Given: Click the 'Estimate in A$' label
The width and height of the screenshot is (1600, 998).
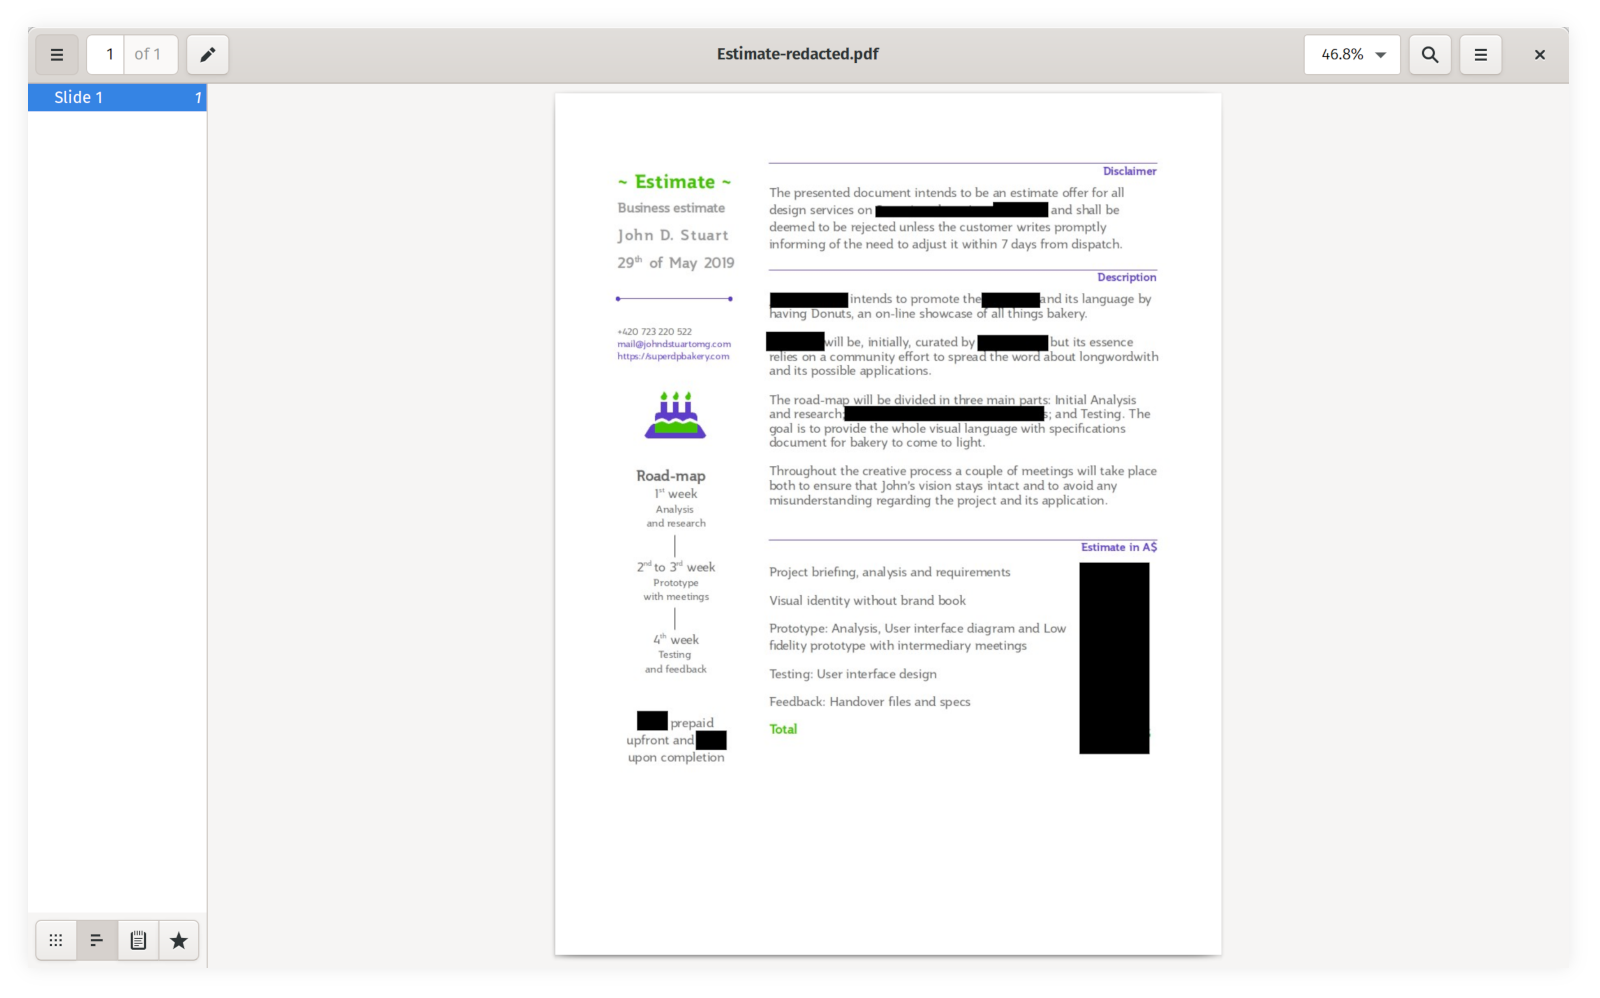Looking at the screenshot, I should pos(1118,547).
